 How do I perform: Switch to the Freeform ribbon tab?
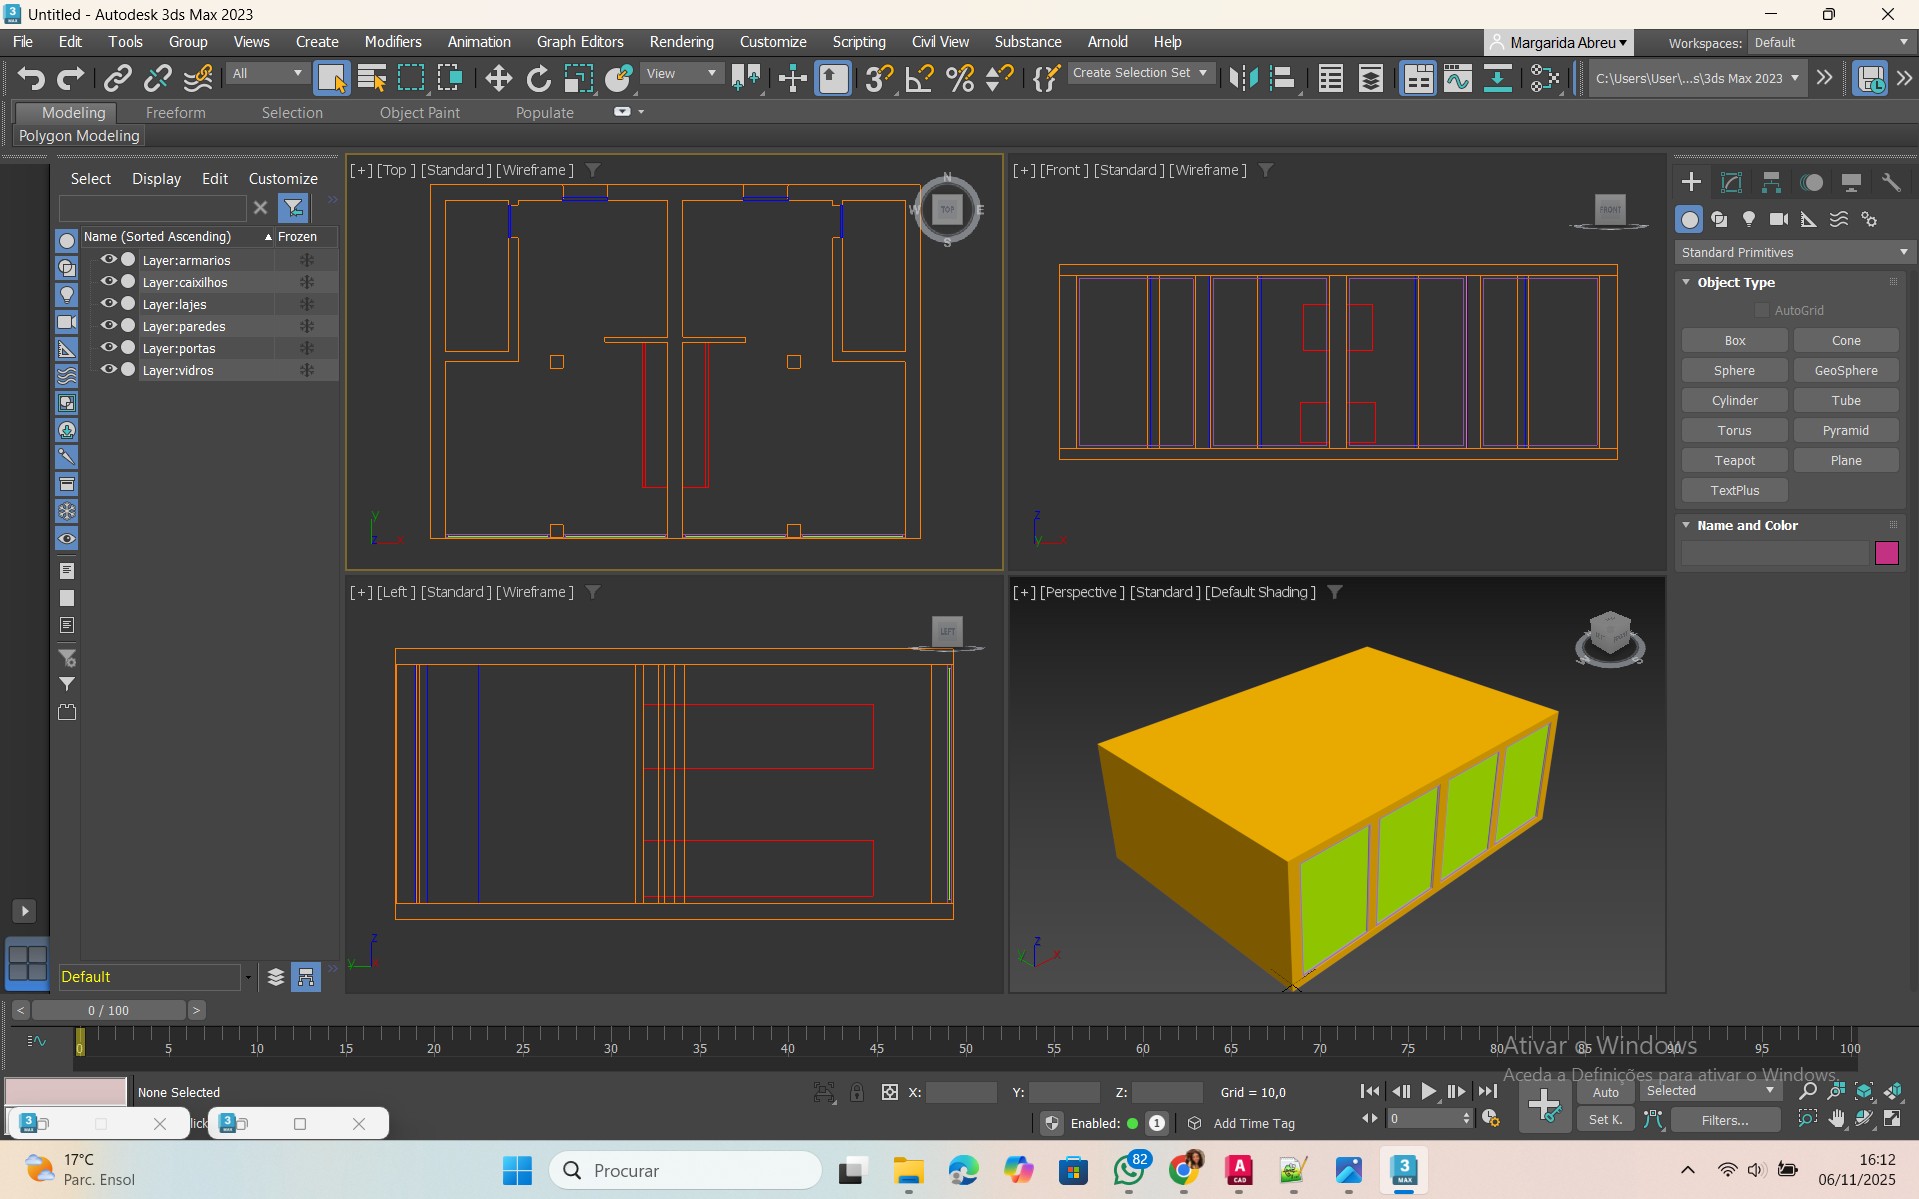pos(175,113)
